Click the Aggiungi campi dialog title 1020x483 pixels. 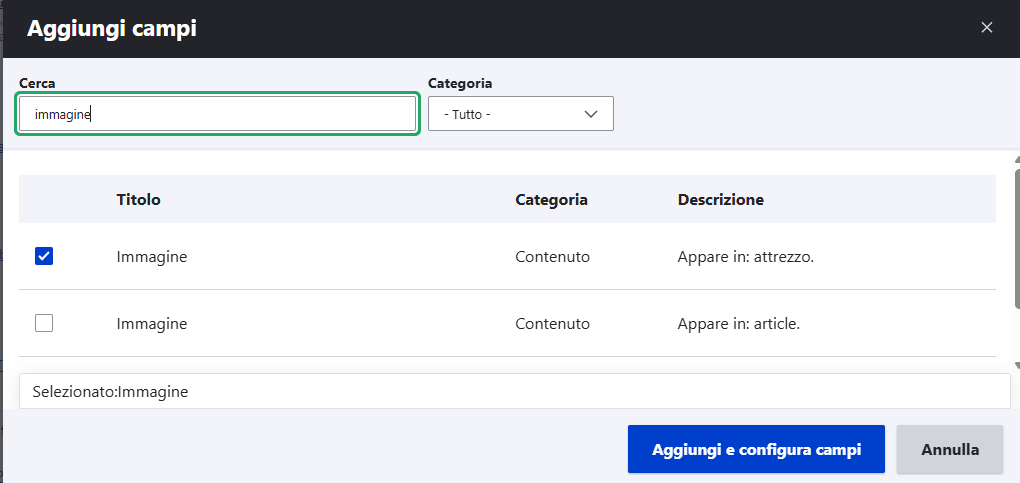click(x=111, y=29)
